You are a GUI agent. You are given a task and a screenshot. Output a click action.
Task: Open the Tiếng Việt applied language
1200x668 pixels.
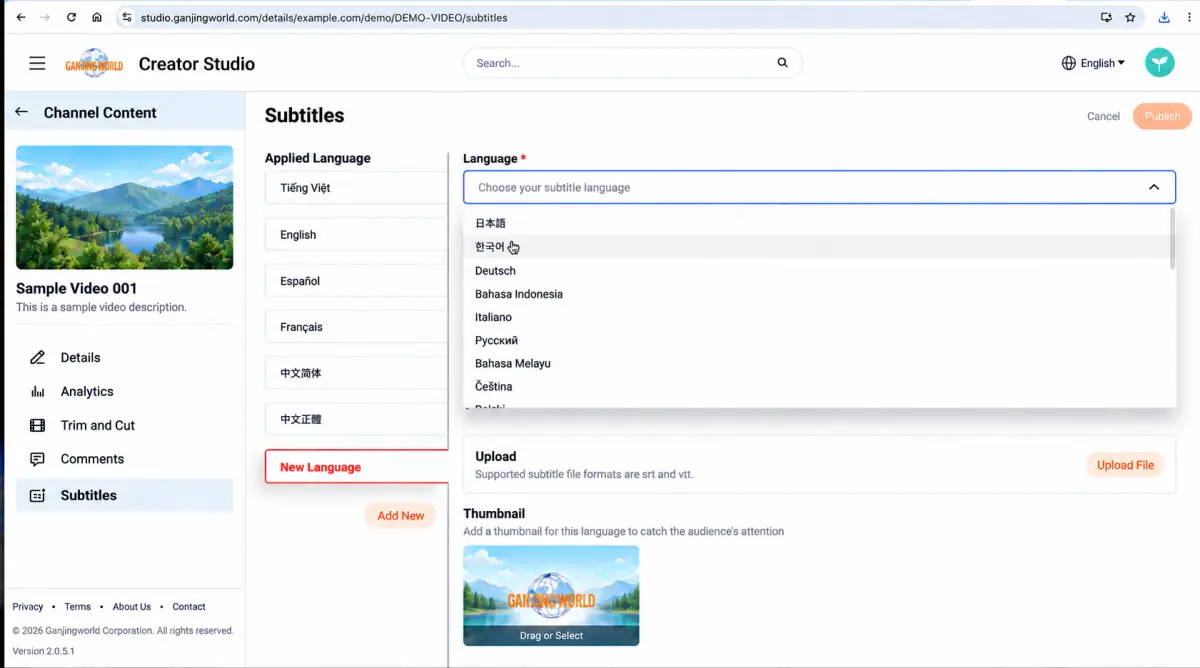pos(356,188)
